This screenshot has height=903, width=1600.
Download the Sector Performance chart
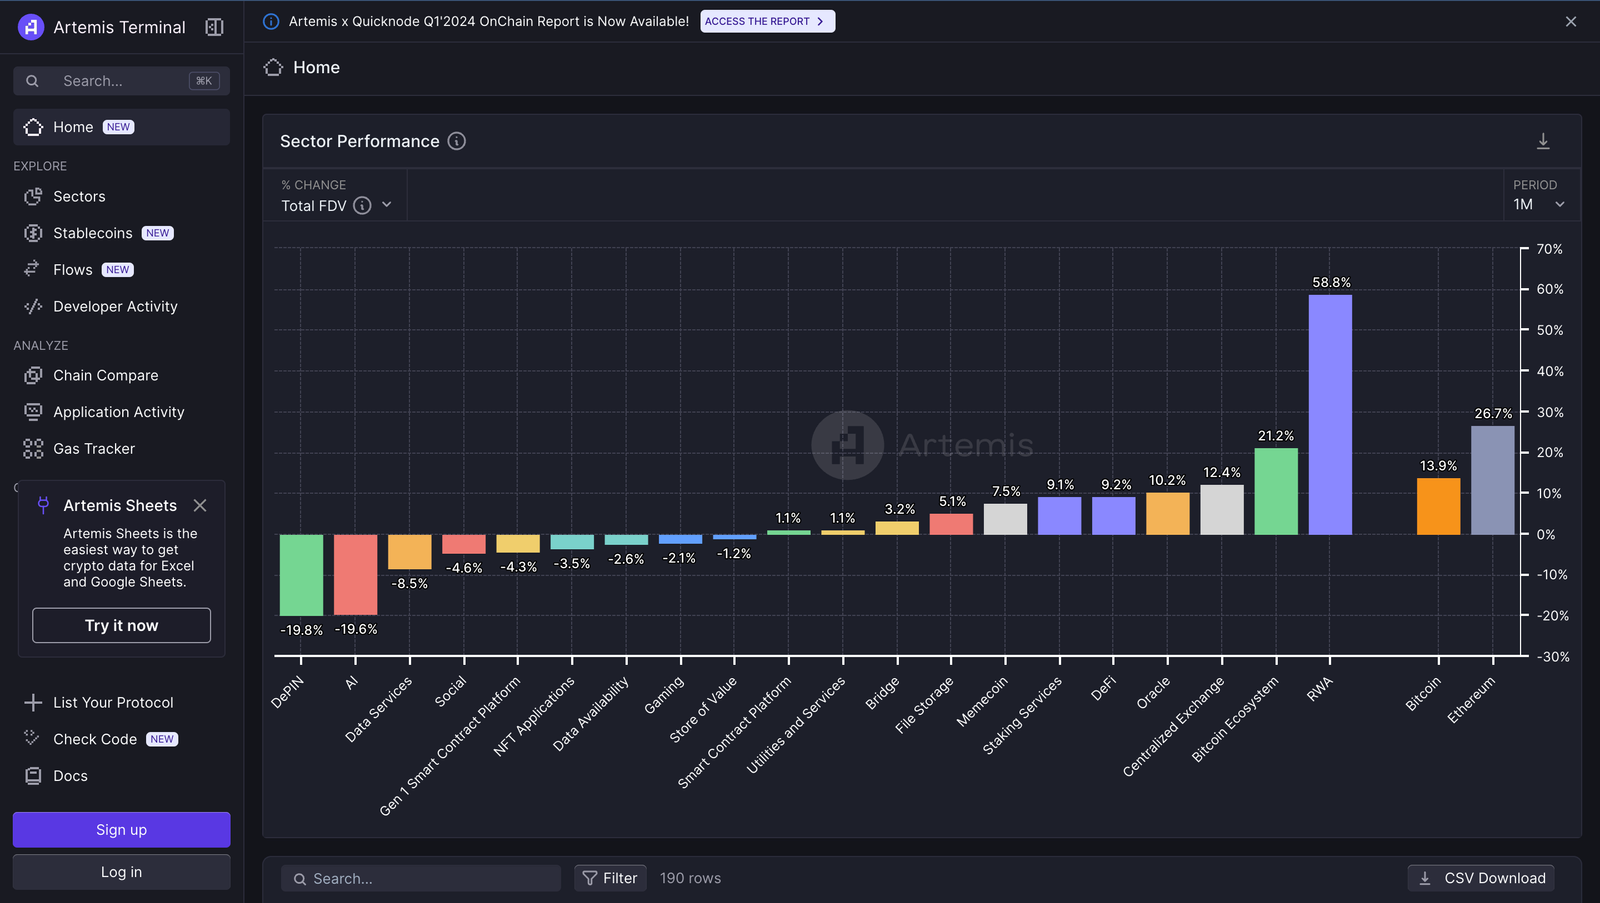(1543, 141)
